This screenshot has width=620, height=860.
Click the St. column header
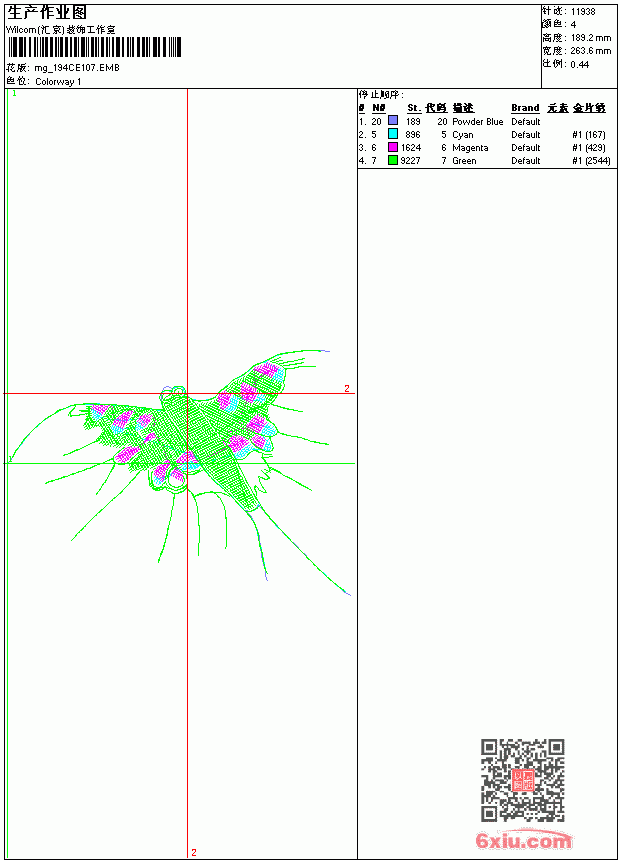click(x=414, y=108)
